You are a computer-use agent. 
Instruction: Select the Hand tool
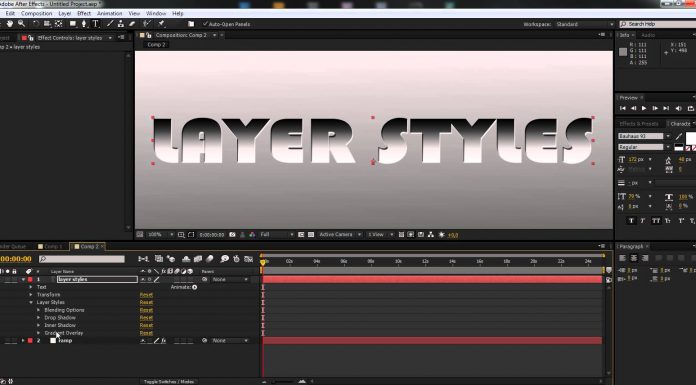pos(10,24)
